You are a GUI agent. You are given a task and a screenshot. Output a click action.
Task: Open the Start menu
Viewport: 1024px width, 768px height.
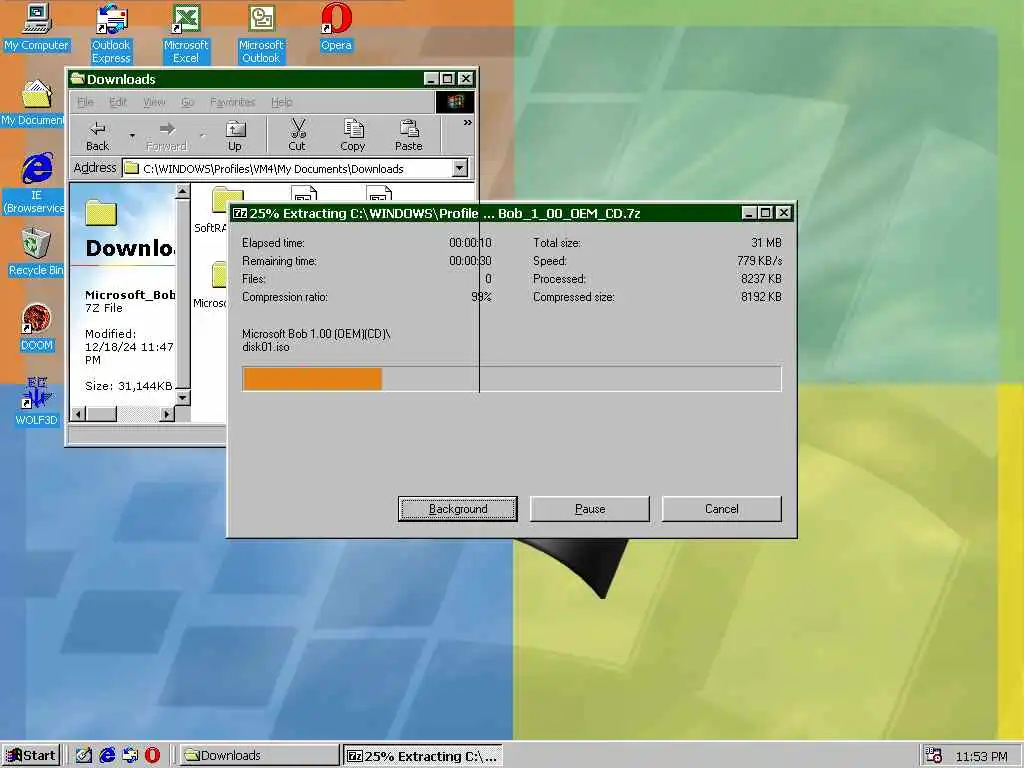31,756
